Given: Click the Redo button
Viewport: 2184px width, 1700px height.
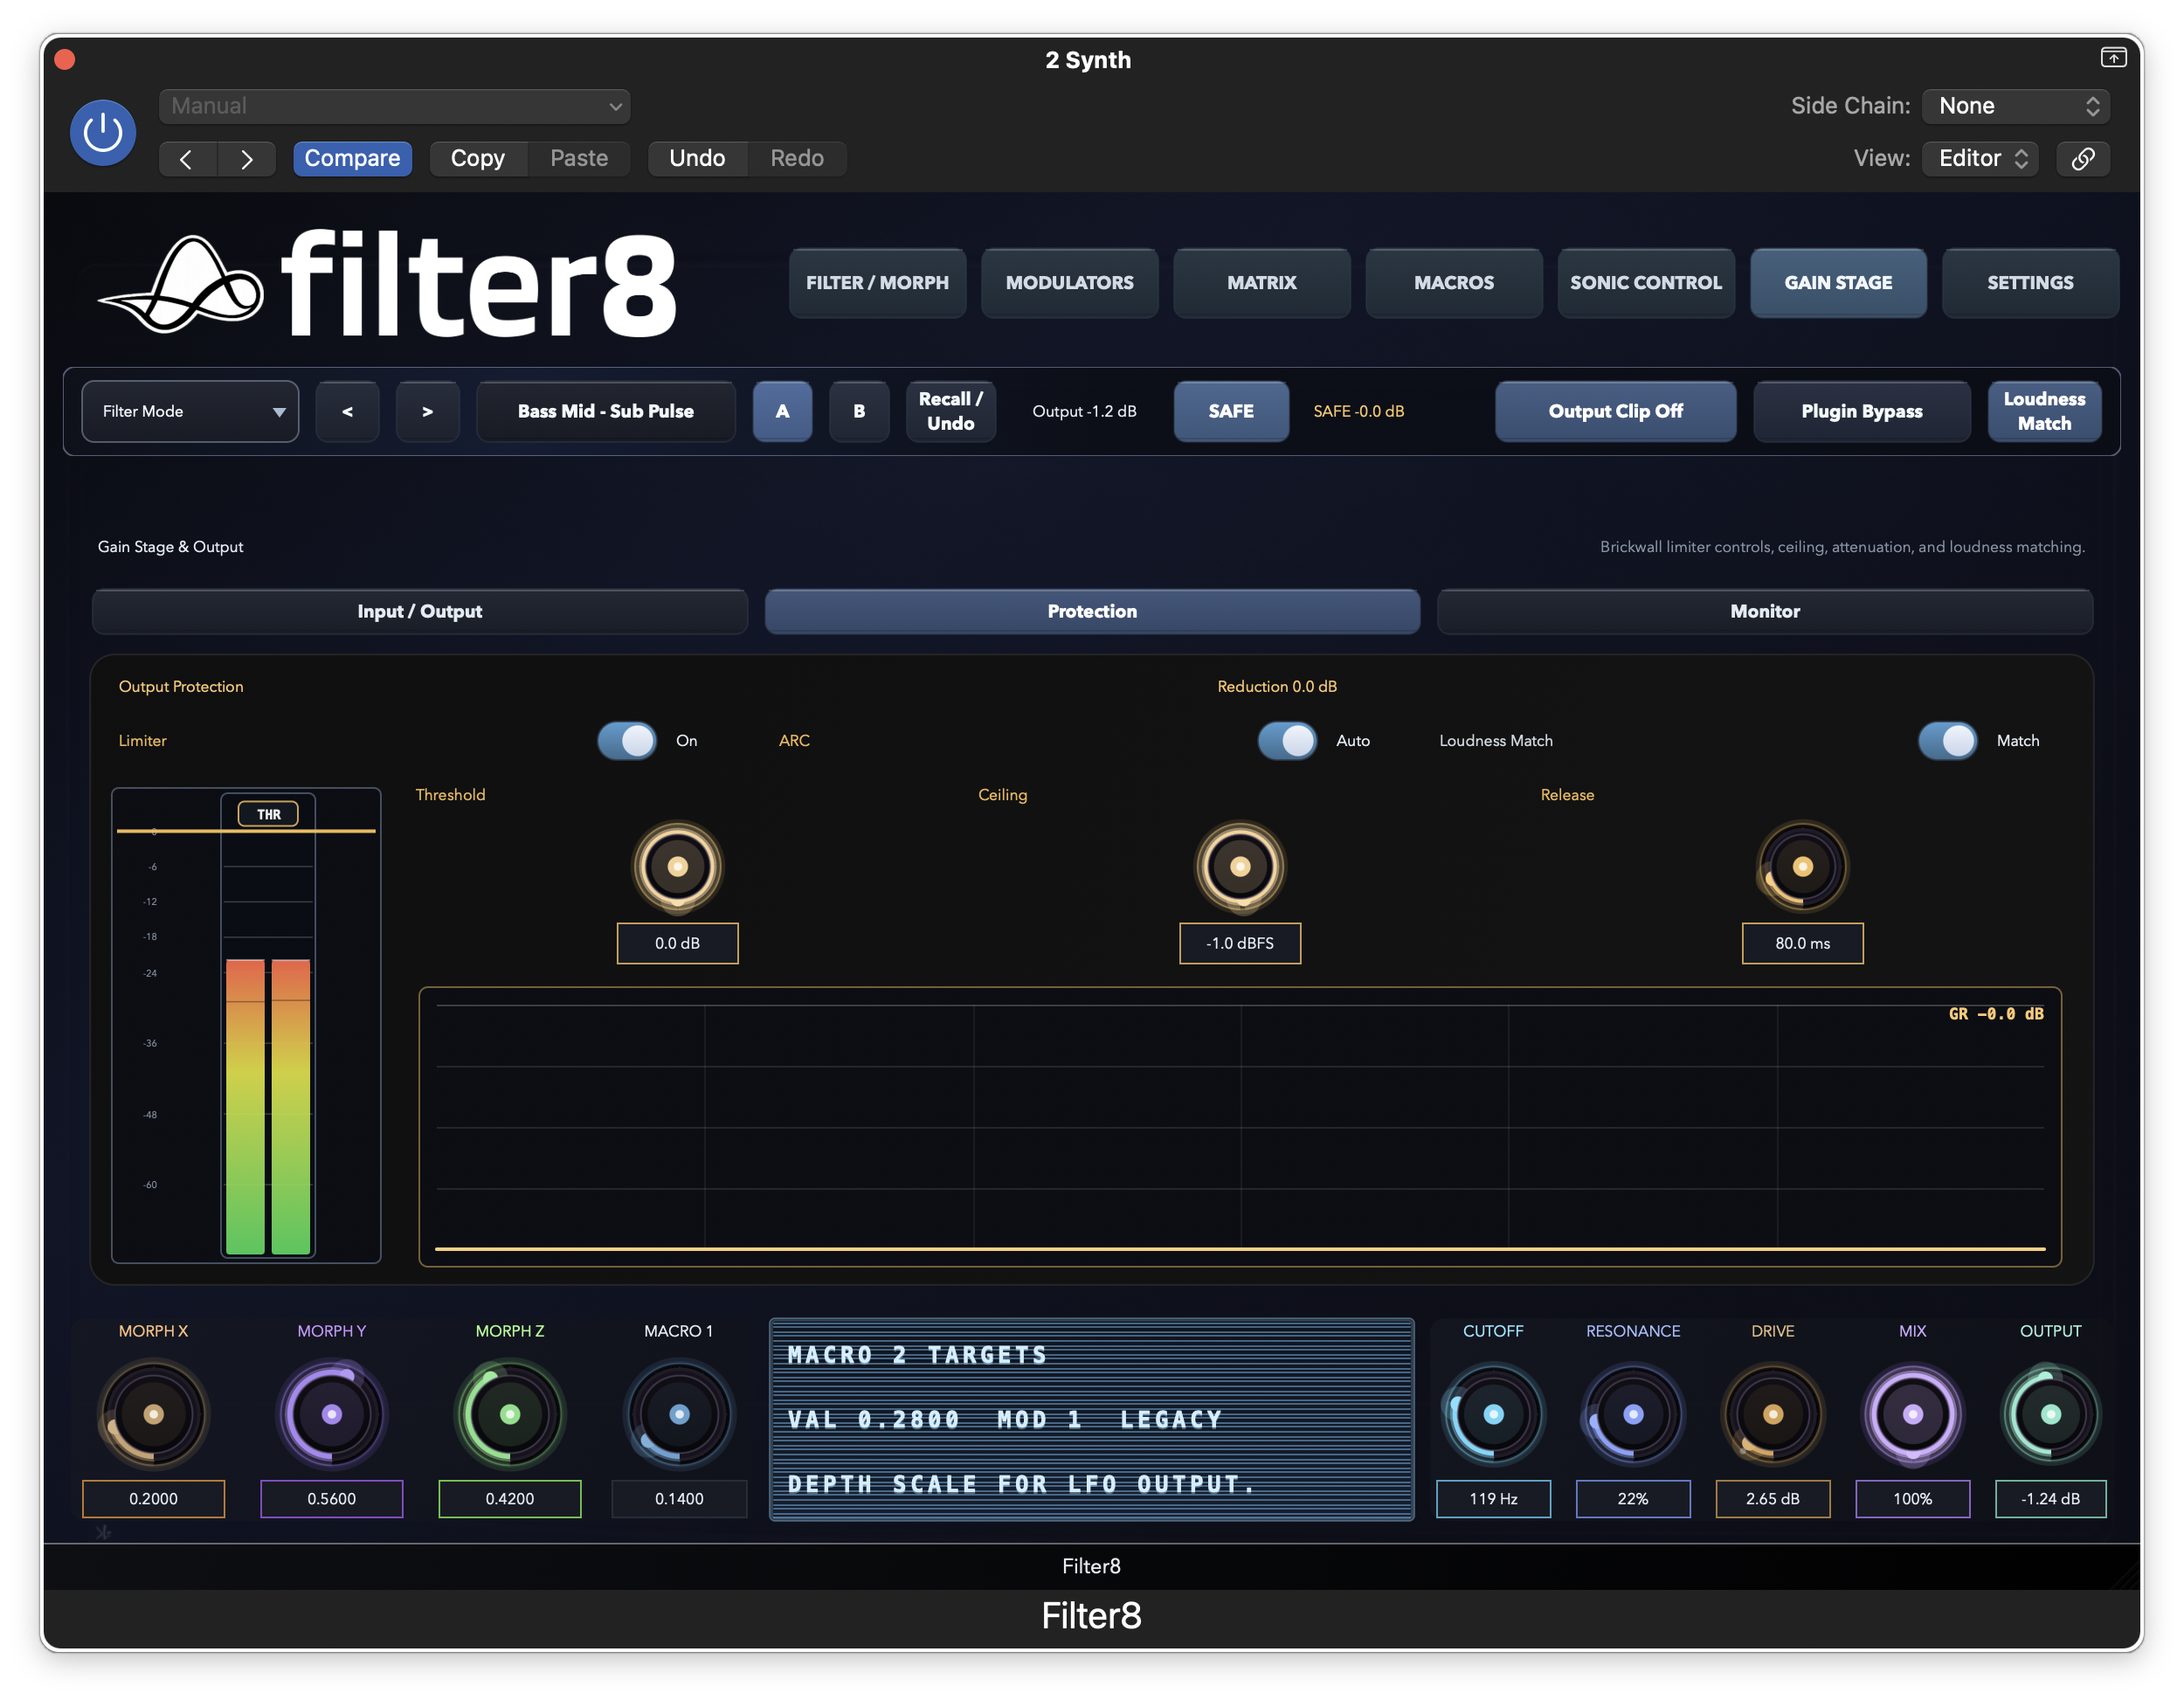Looking at the screenshot, I should [x=797, y=158].
